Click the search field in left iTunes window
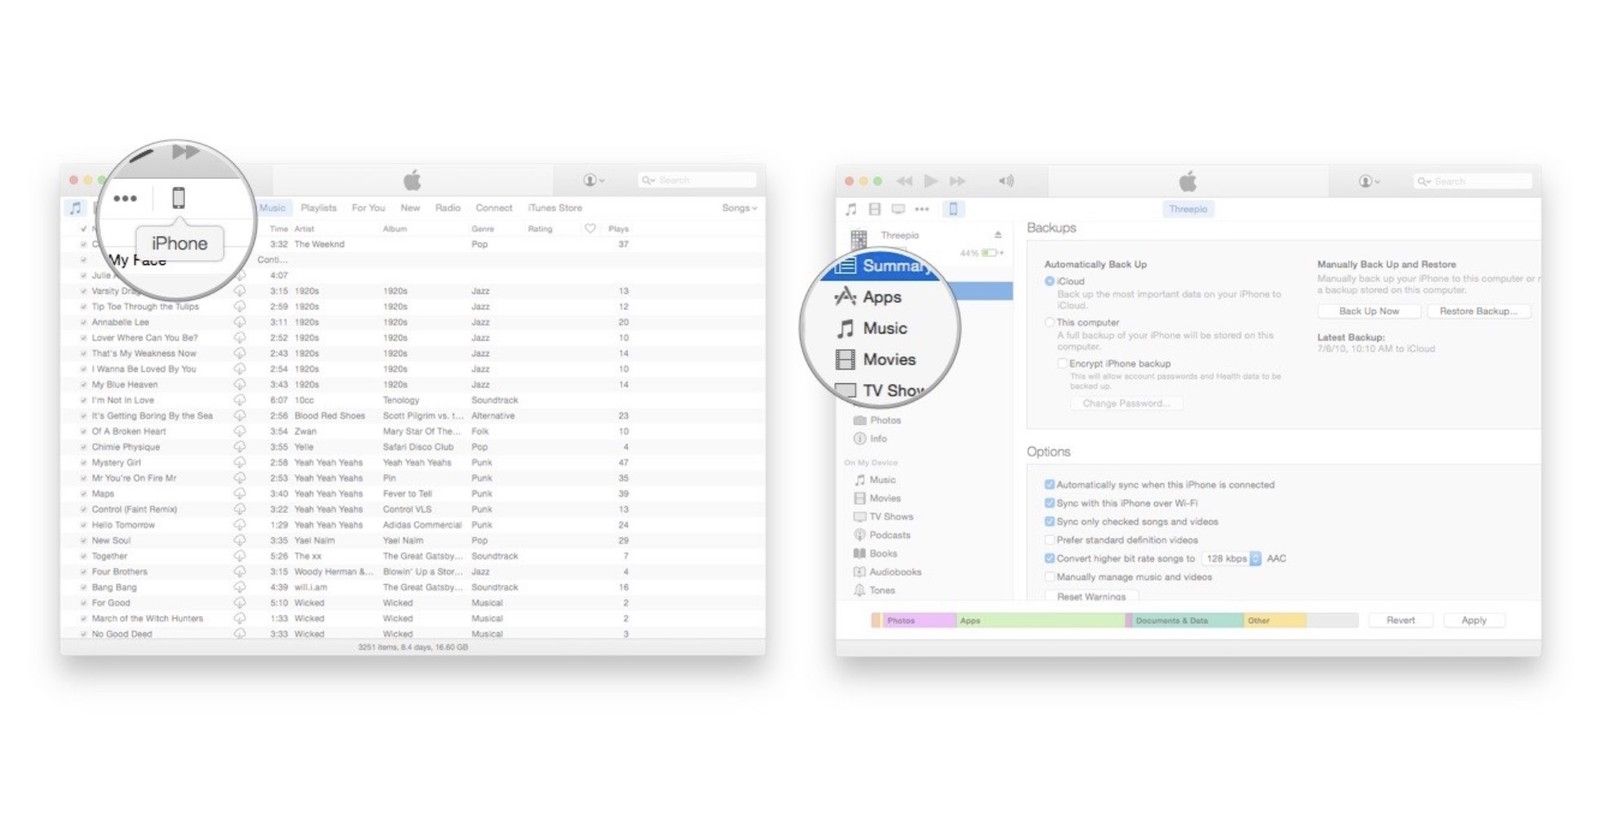Screen dimensions: 1600x827 (x=697, y=180)
